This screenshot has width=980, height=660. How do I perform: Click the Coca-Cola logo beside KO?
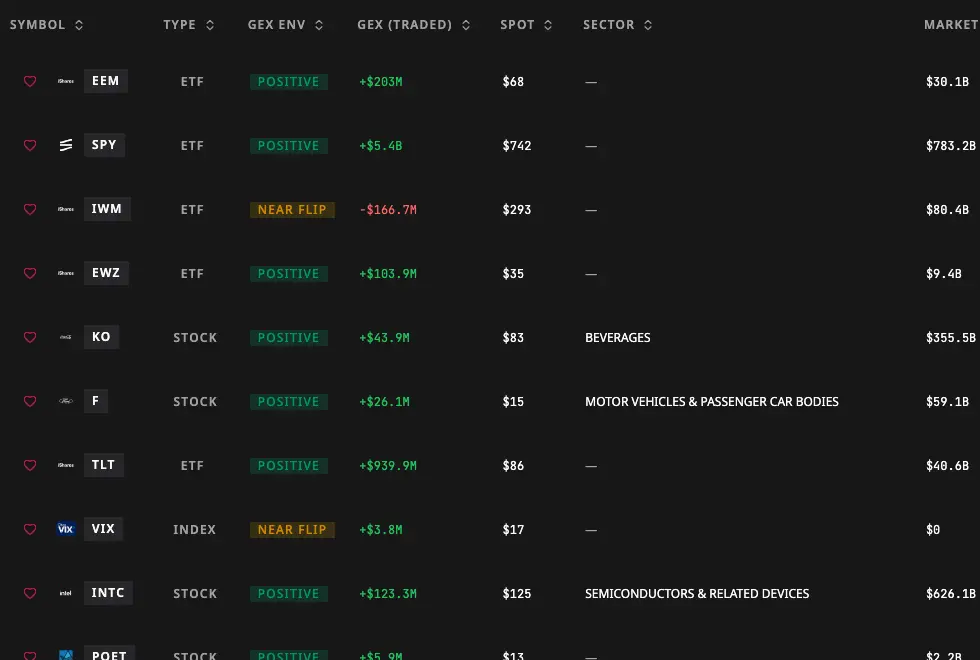point(66,337)
